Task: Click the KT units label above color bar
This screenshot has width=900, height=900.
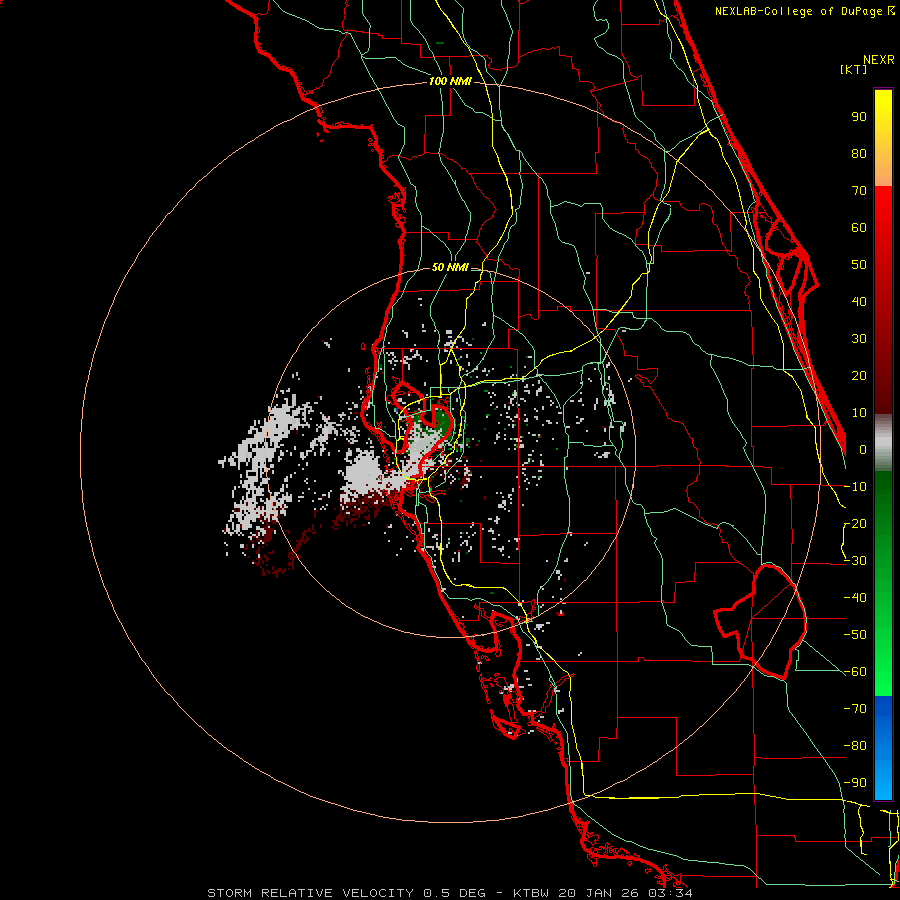Action: [853, 69]
